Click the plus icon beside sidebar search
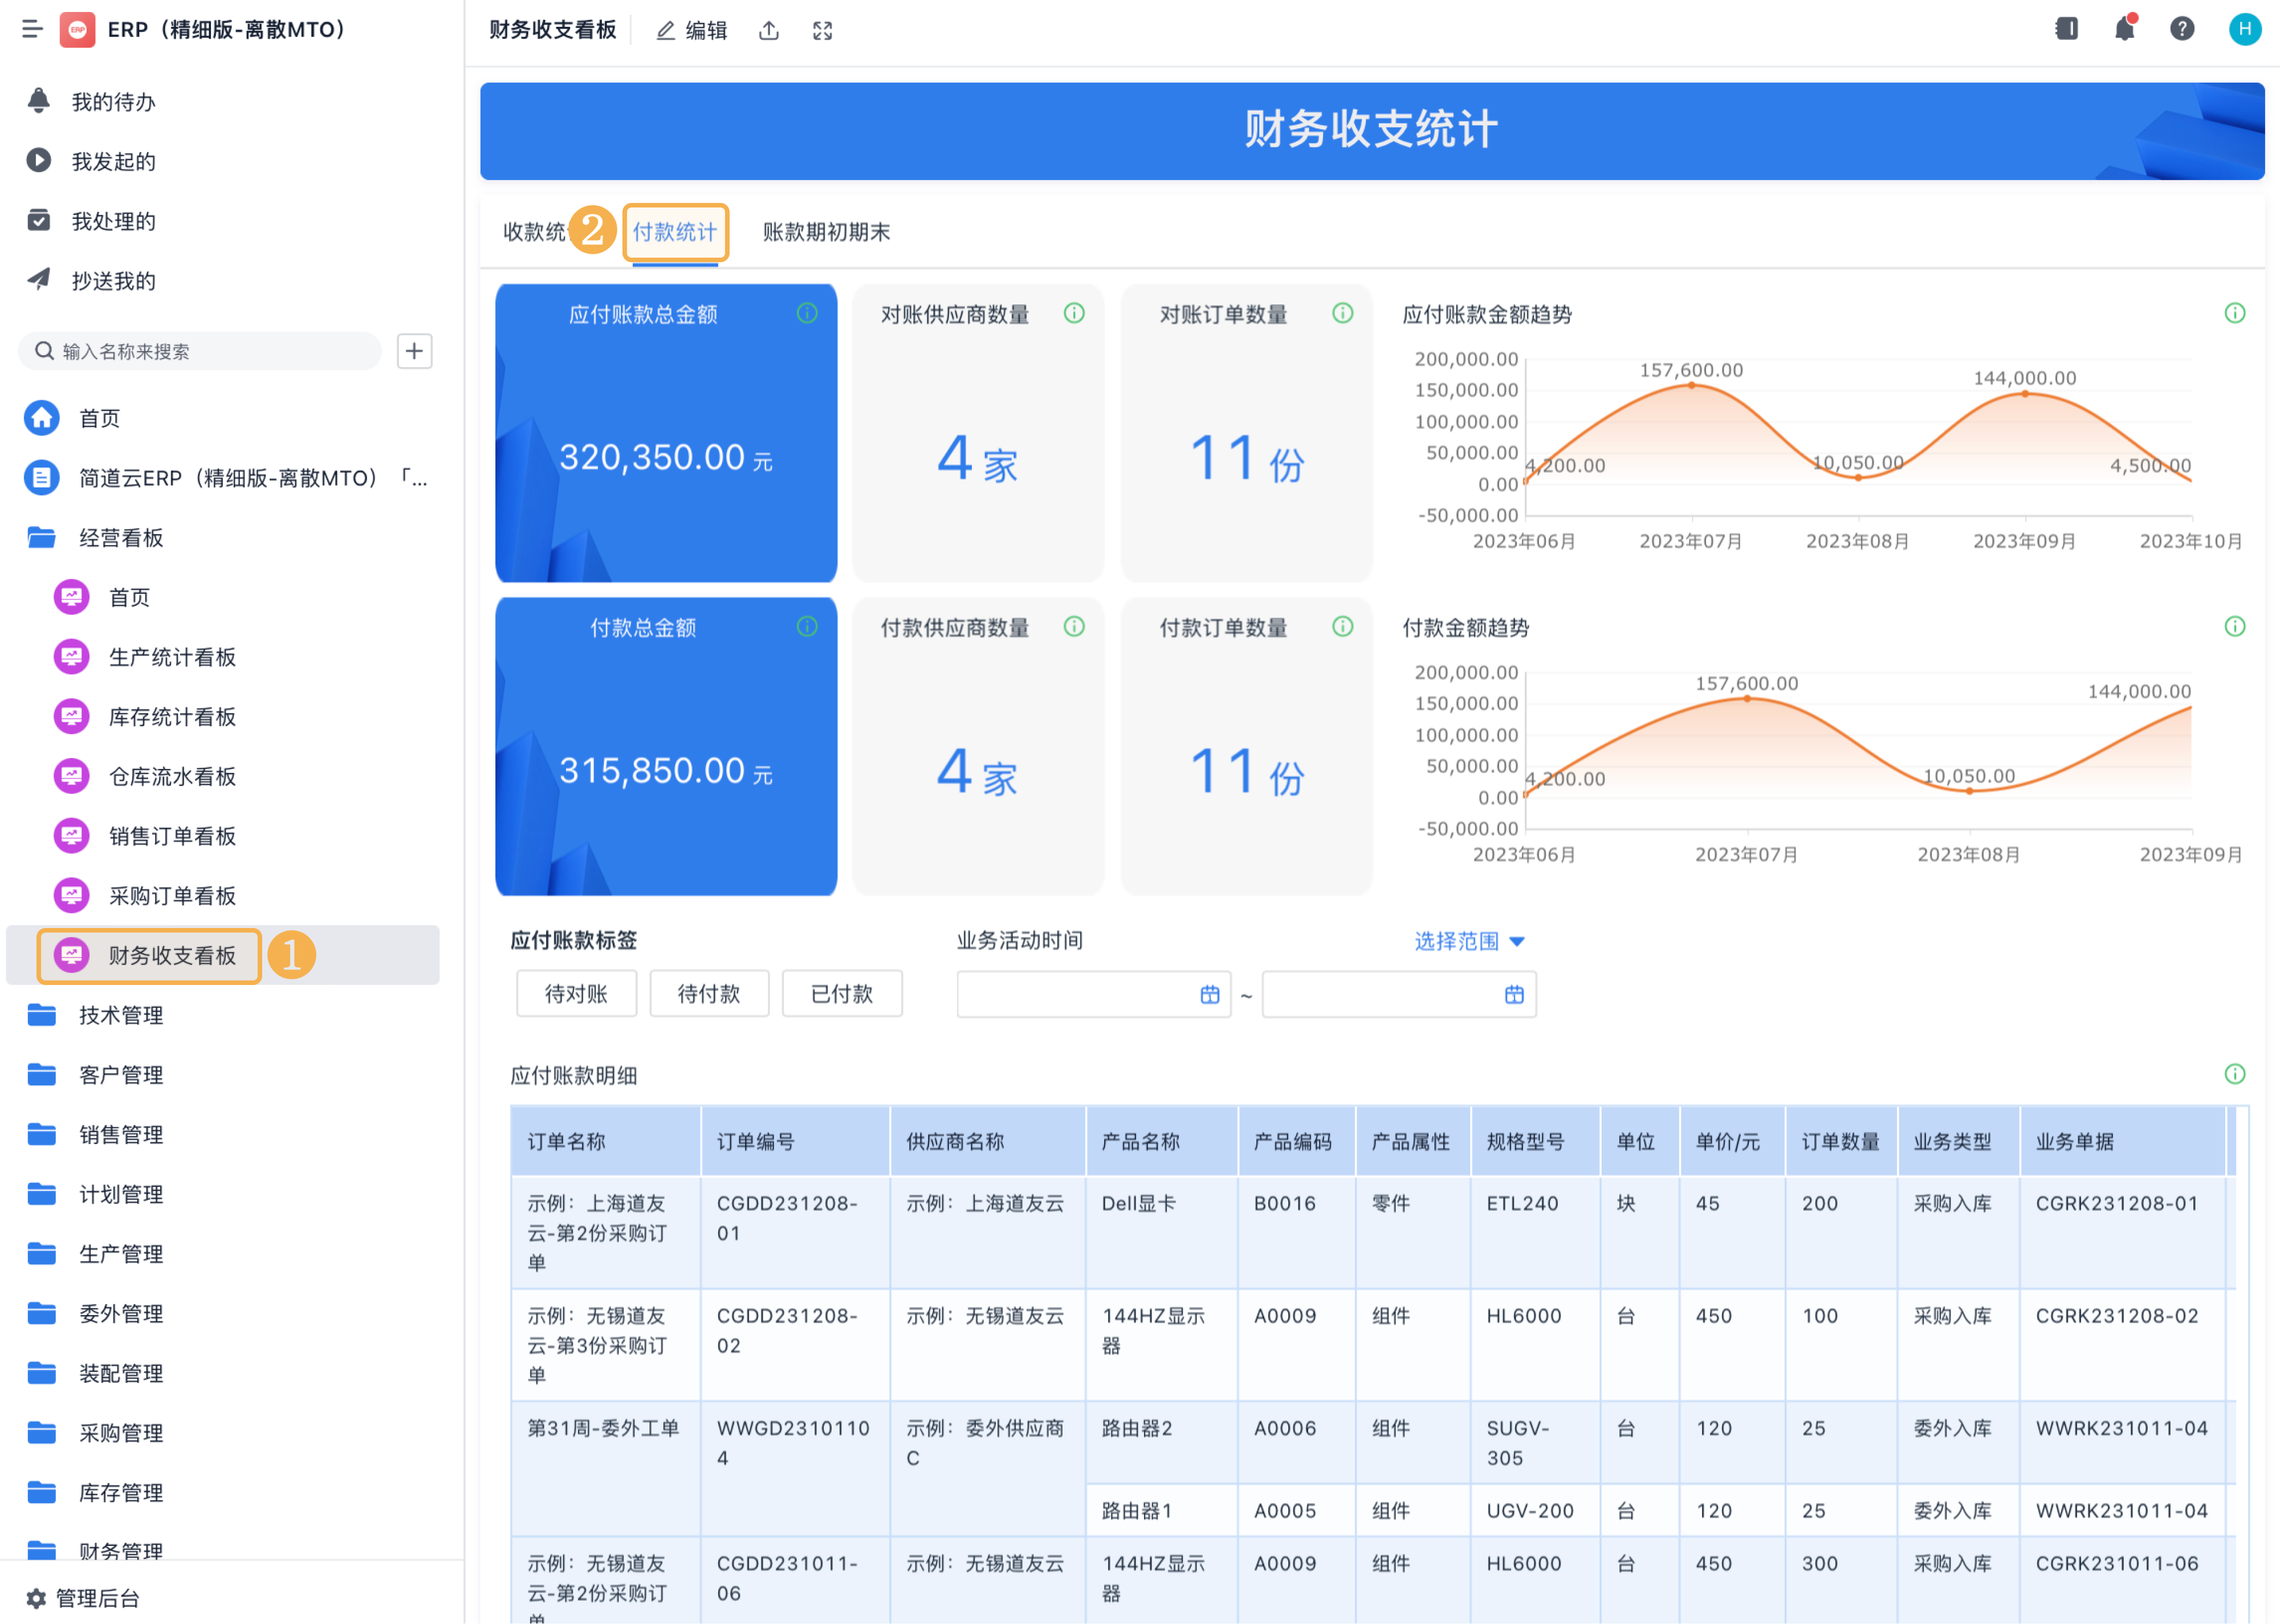The image size is (2280, 1624). (414, 351)
